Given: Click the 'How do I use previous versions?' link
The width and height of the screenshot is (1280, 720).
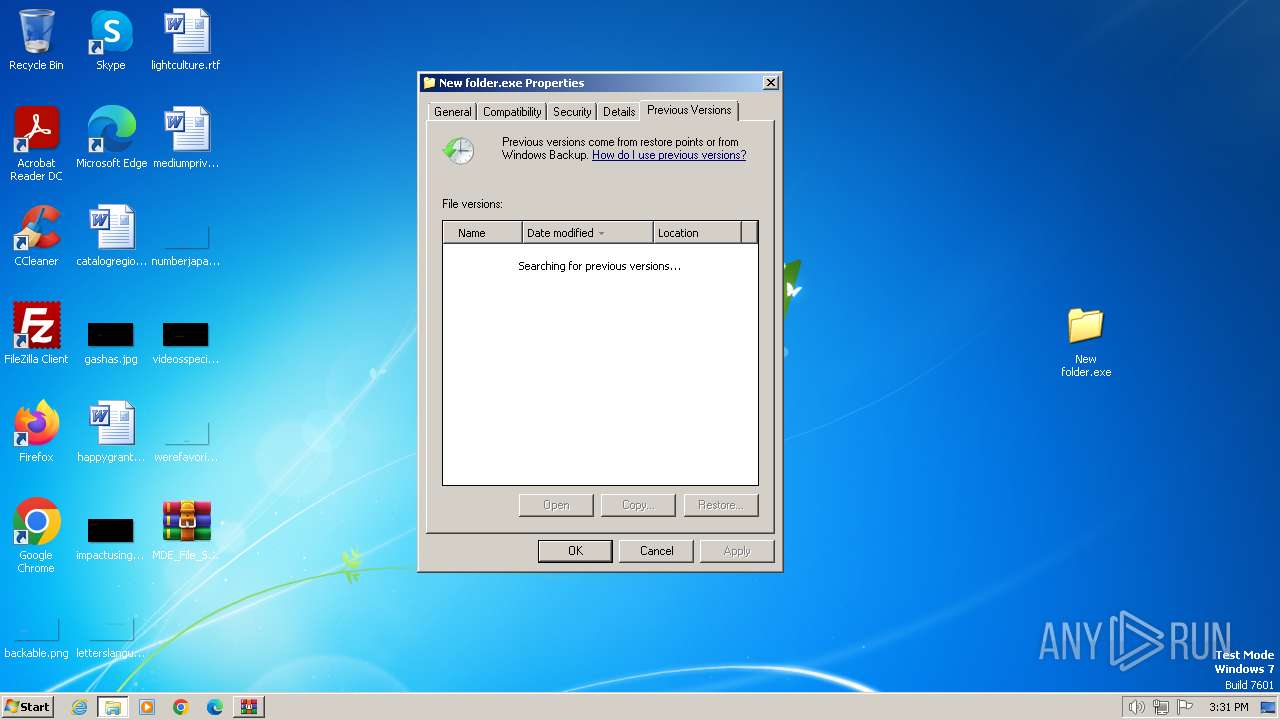Looking at the screenshot, I should click(669, 155).
